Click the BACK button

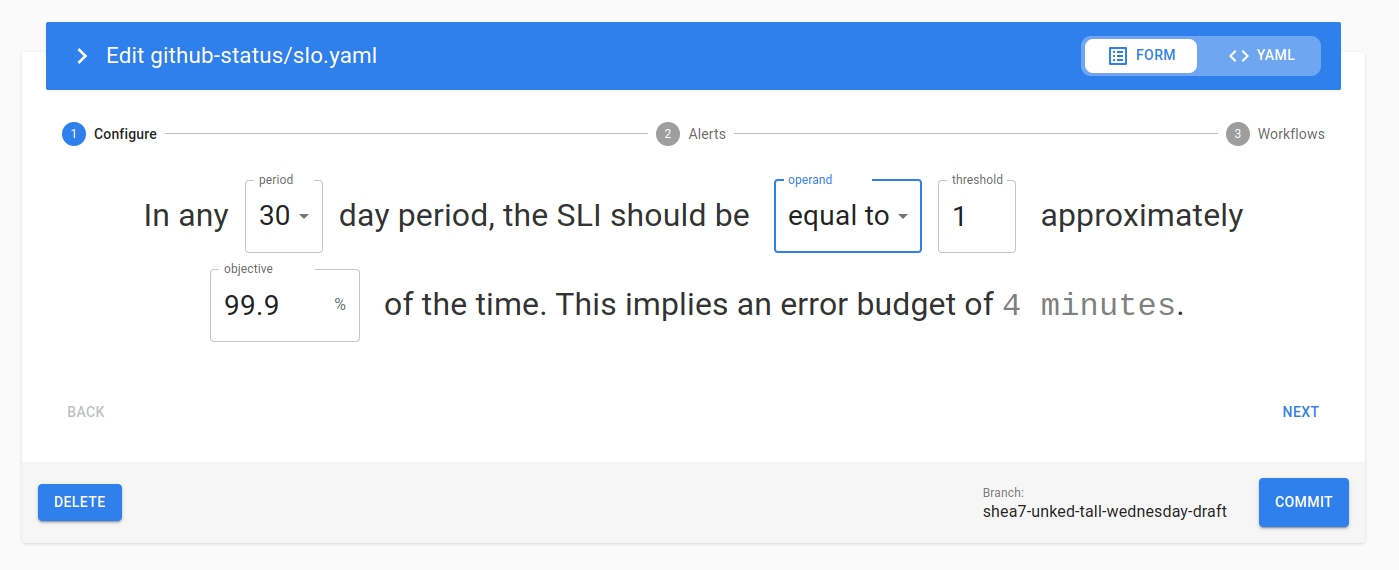tap(86, 412)
